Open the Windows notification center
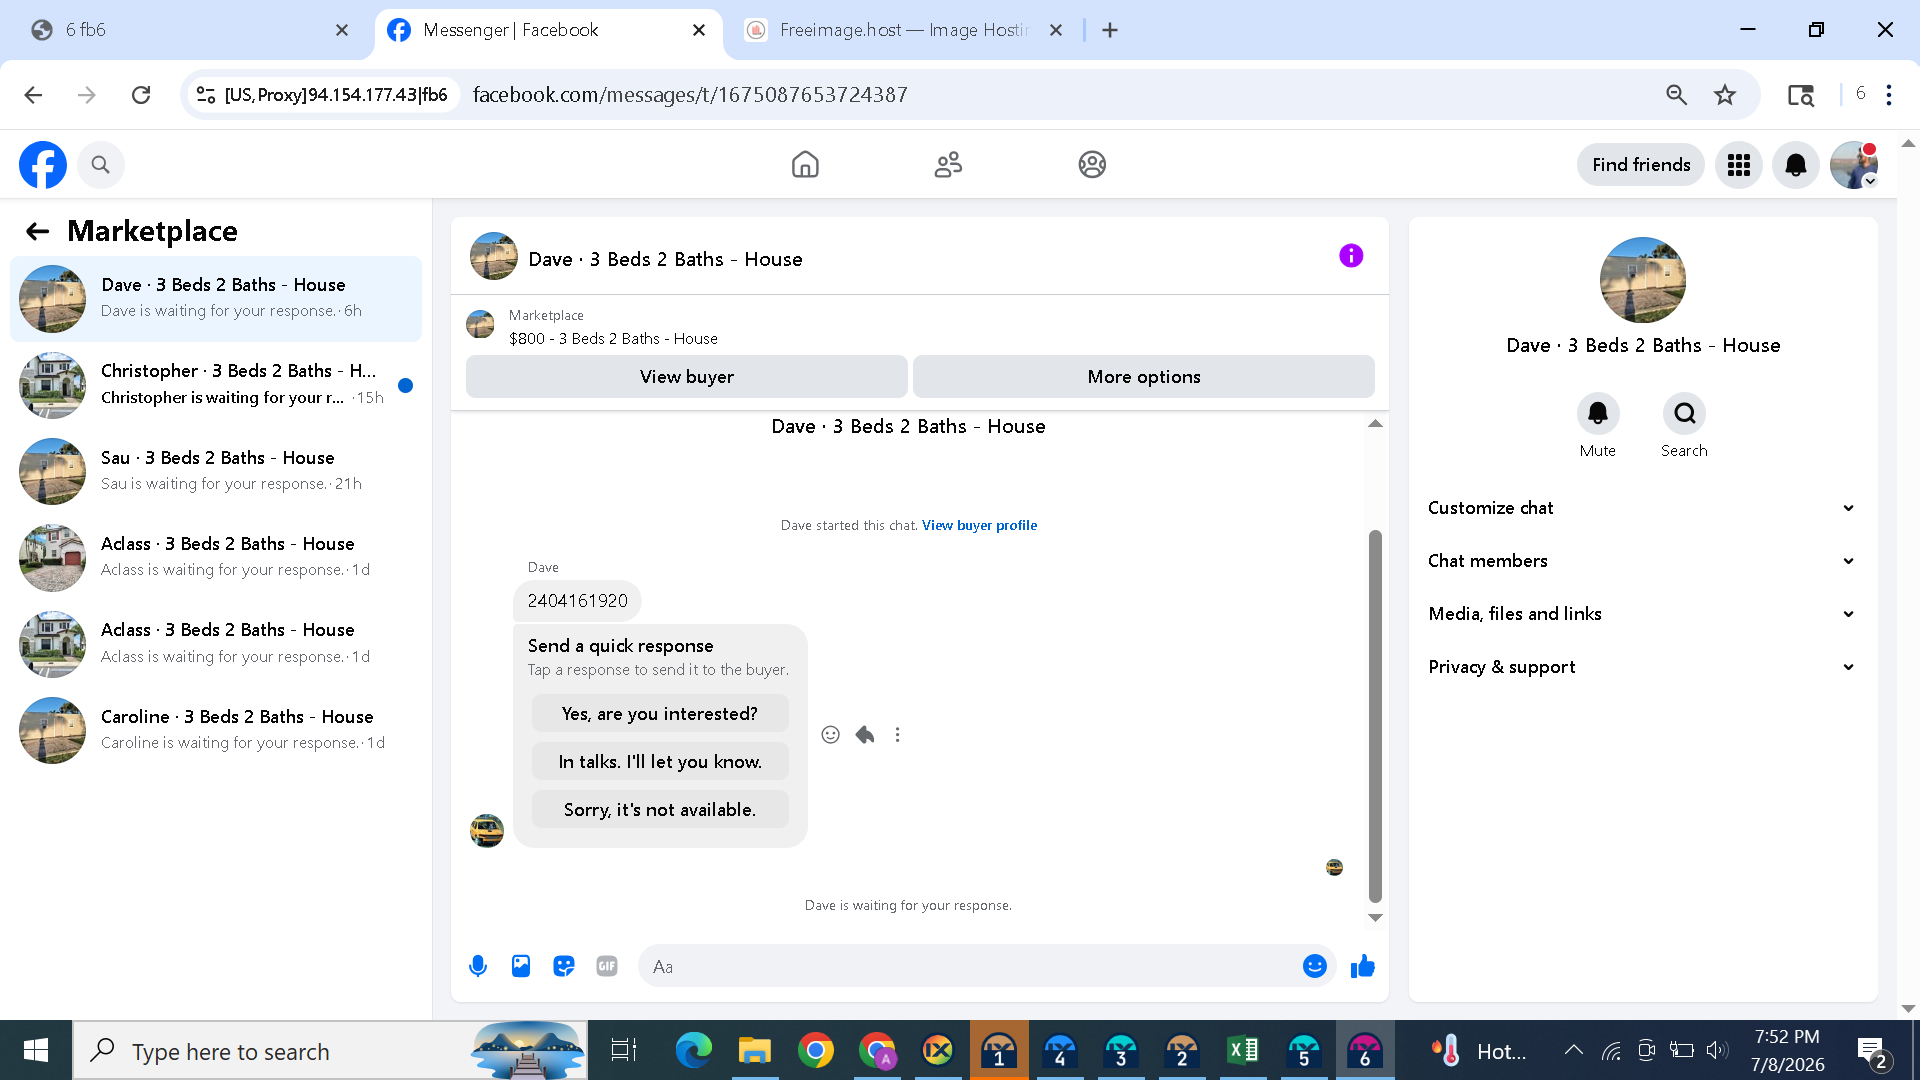 coord(1873,1050)
